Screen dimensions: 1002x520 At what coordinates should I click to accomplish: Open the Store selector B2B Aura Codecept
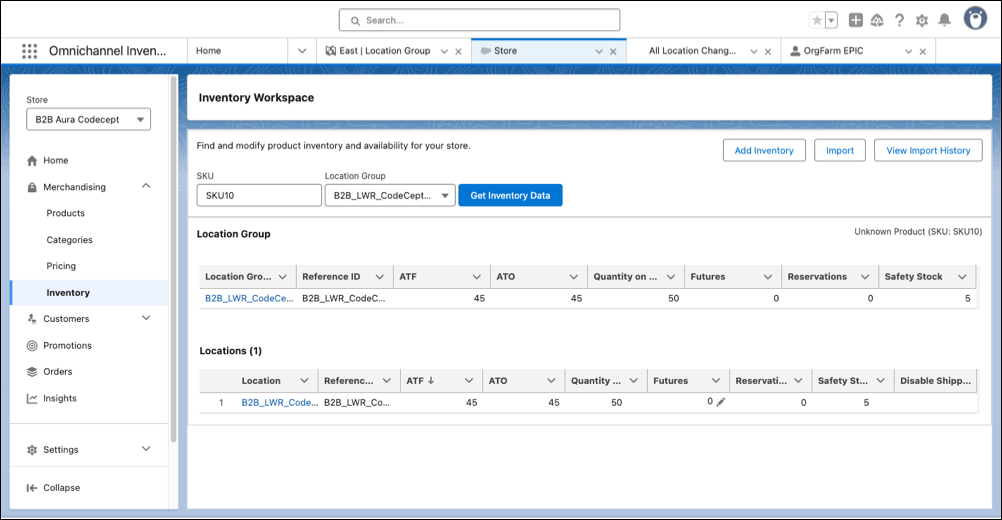(88, 119)
